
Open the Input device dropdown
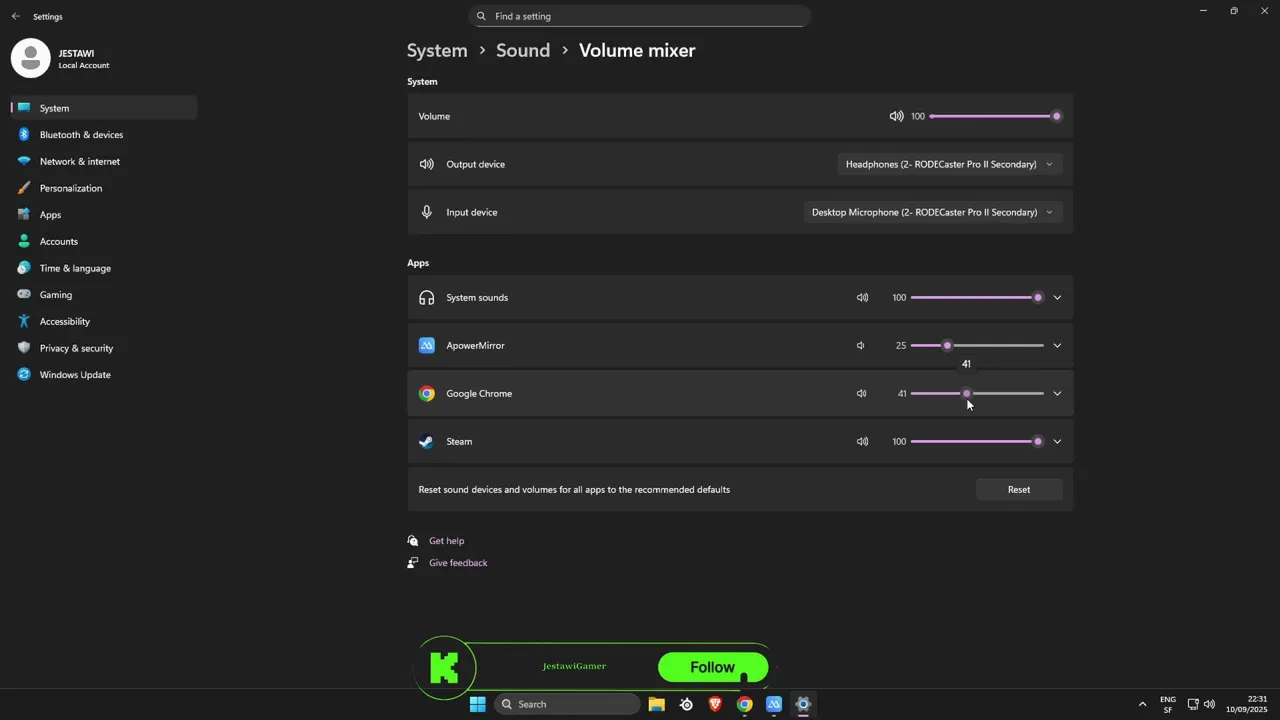tap(932, 212)
